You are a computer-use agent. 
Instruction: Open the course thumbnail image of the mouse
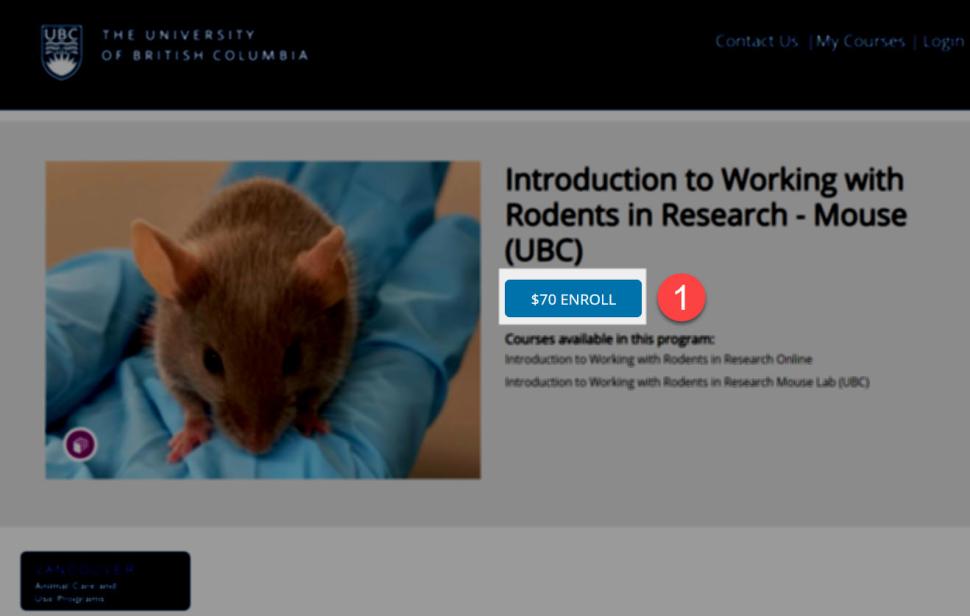click(x=263, y=319)
